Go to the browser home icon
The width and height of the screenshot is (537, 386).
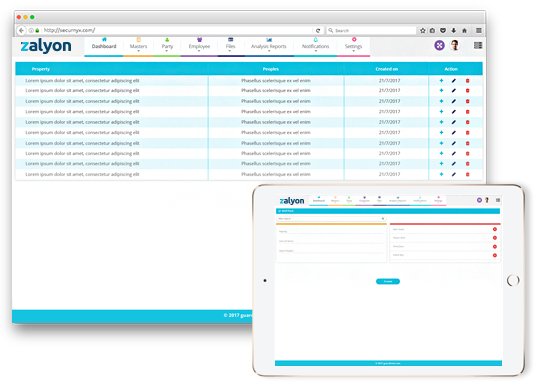click(x=464, y=30)
